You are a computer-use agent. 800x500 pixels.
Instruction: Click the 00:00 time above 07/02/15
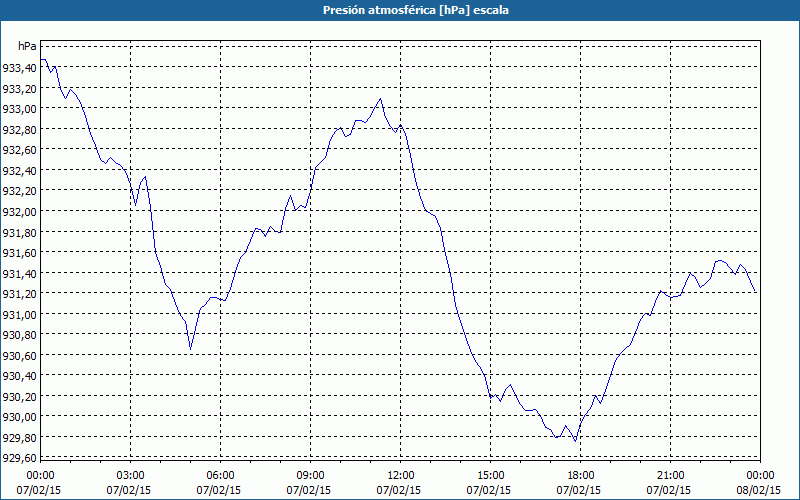point(40,476)
